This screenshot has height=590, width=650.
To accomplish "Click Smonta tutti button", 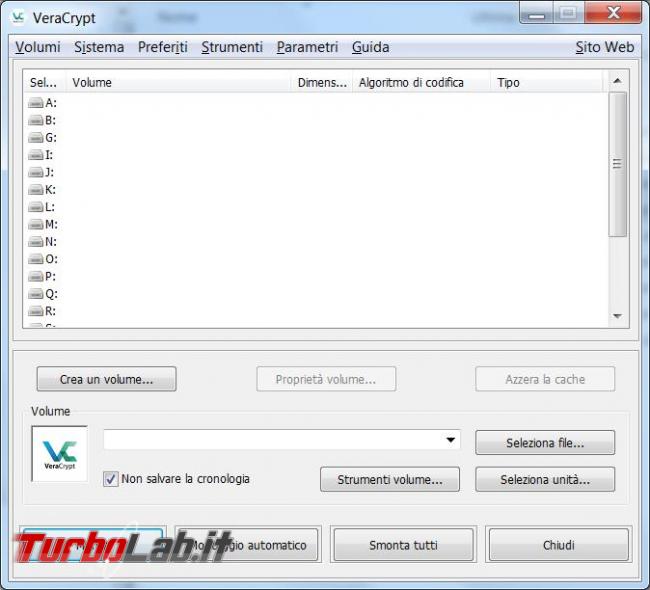I will pos(403,545).
